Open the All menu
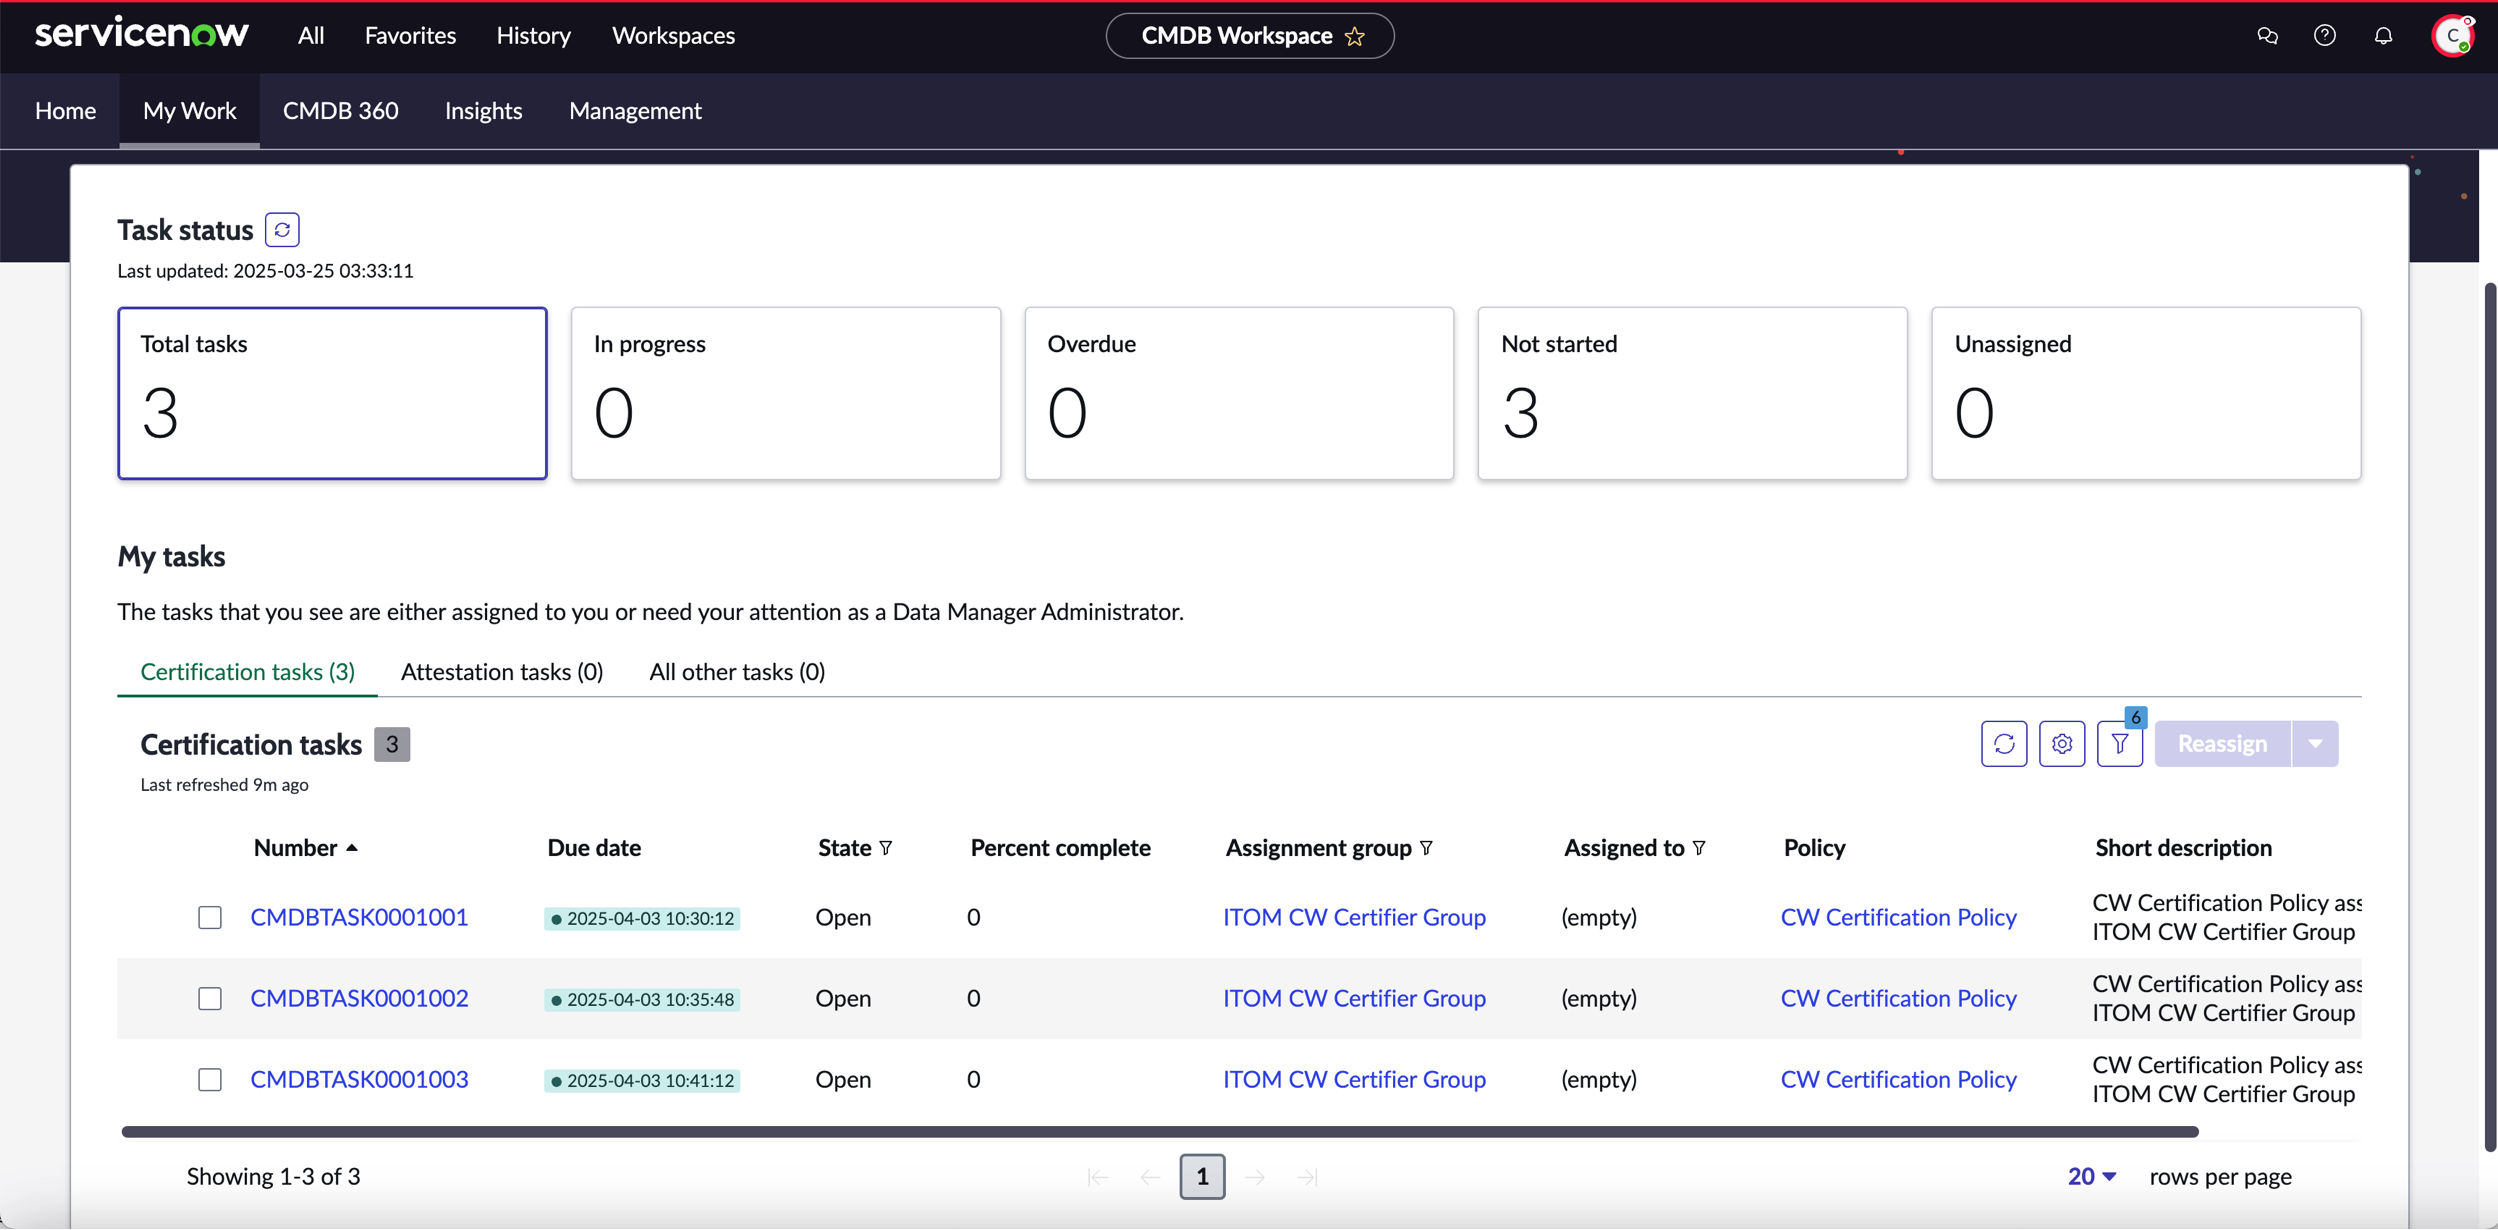 [x=311, y=36]
